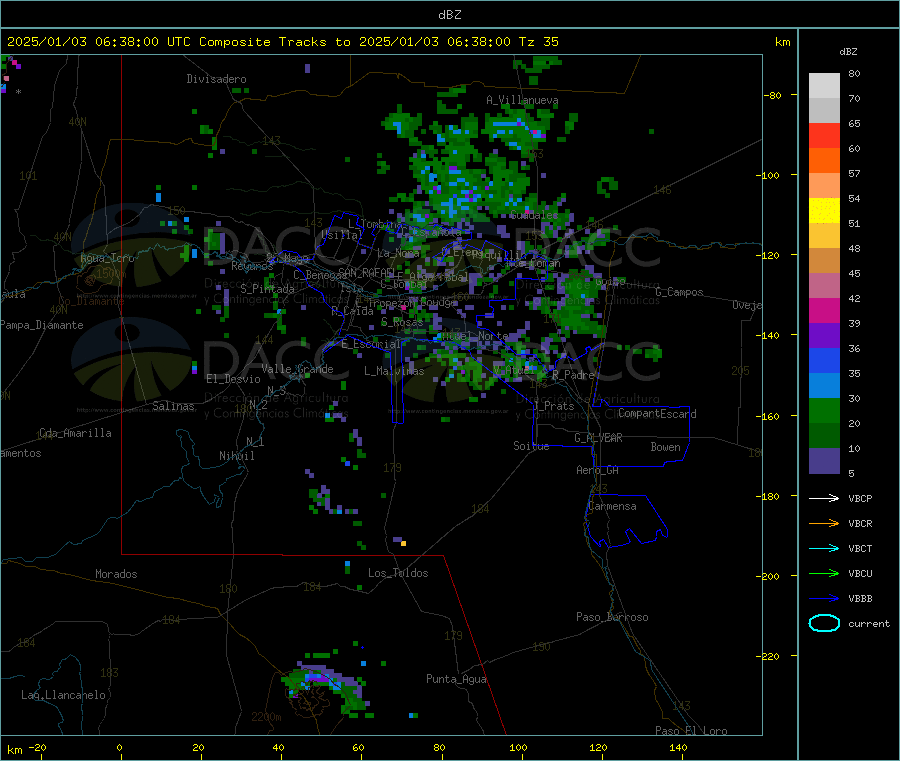Select the yellow 51-54 dBZ swatch
Viewport: 900px width, 761px height.
pos(824,211)
